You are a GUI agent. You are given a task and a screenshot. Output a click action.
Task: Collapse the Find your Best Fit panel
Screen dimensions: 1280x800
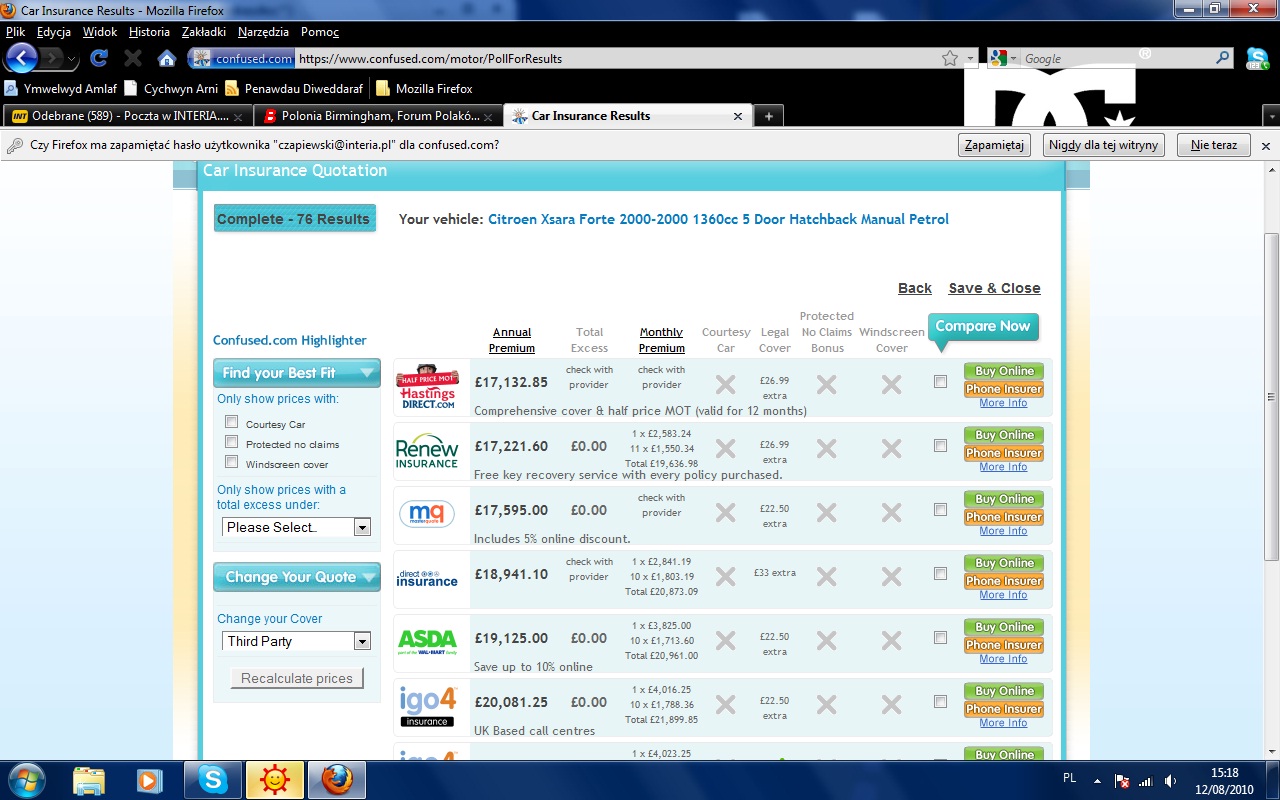[x=367, y=373]
